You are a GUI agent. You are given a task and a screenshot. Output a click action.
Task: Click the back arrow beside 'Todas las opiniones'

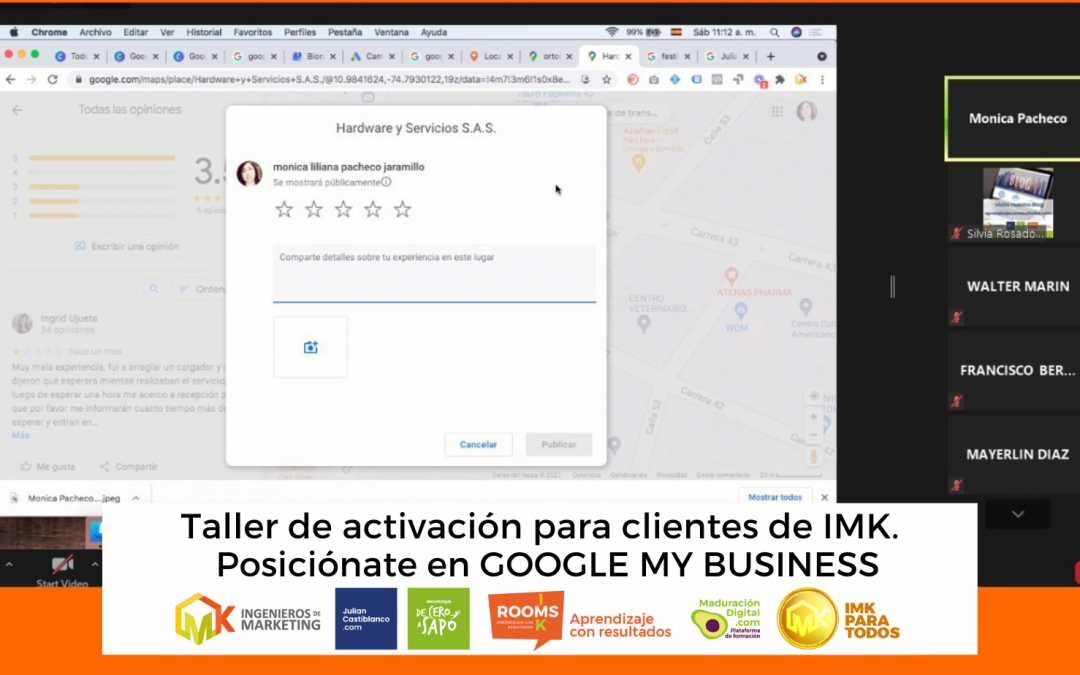click(x=17, y=110)
